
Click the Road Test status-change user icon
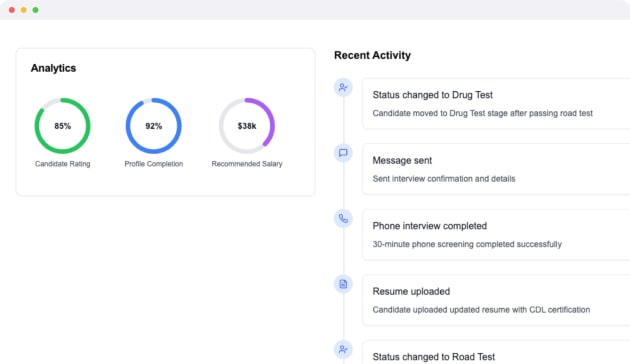[x=343, y=350]
